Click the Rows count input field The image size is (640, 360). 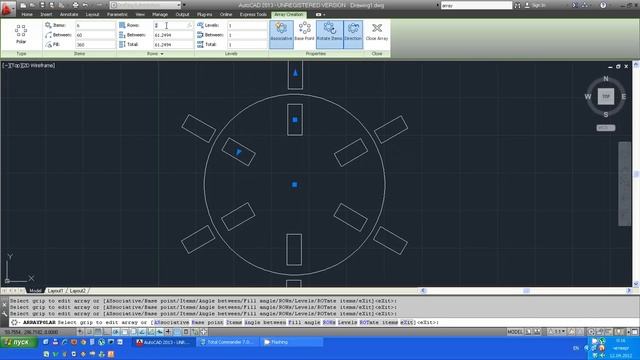click(x=173, y=25)
